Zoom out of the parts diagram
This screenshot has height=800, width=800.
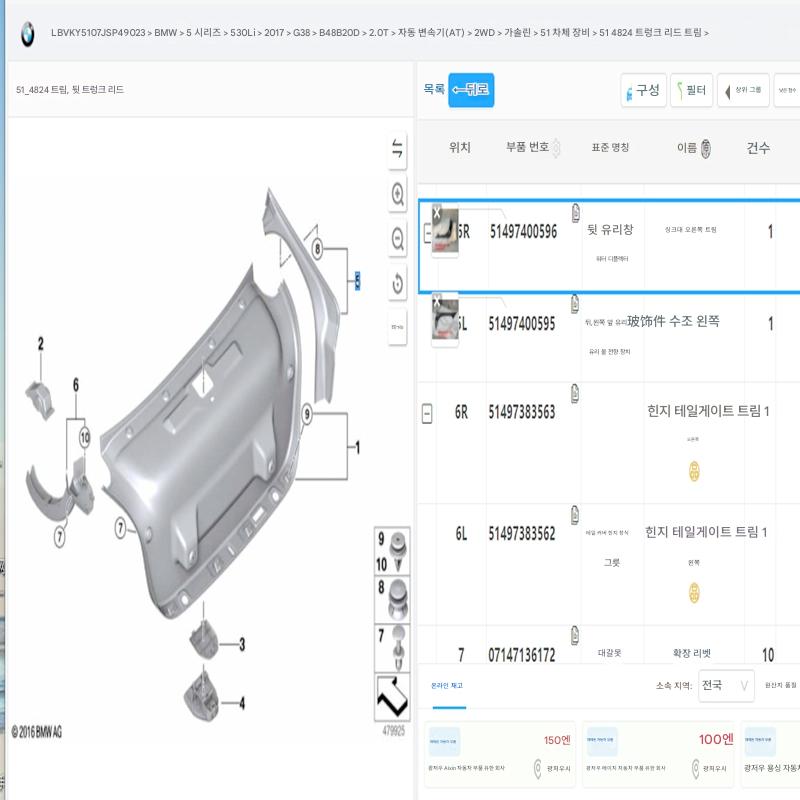pos(397,238)
